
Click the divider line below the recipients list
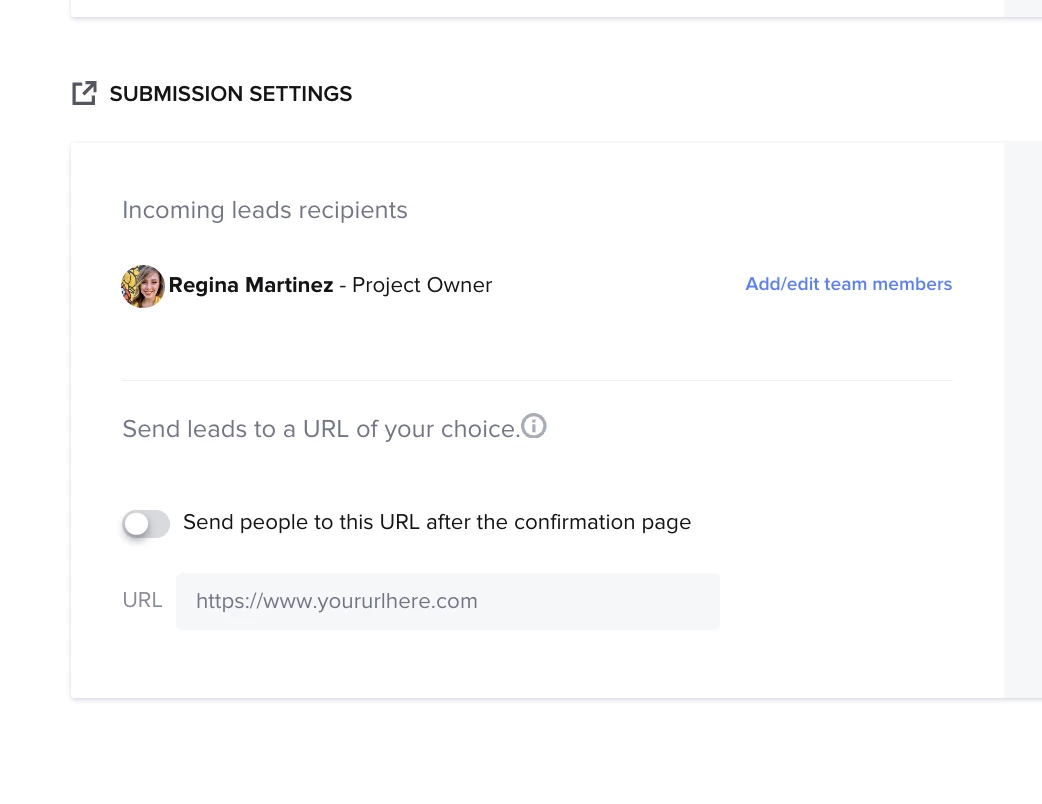(537, 380)
